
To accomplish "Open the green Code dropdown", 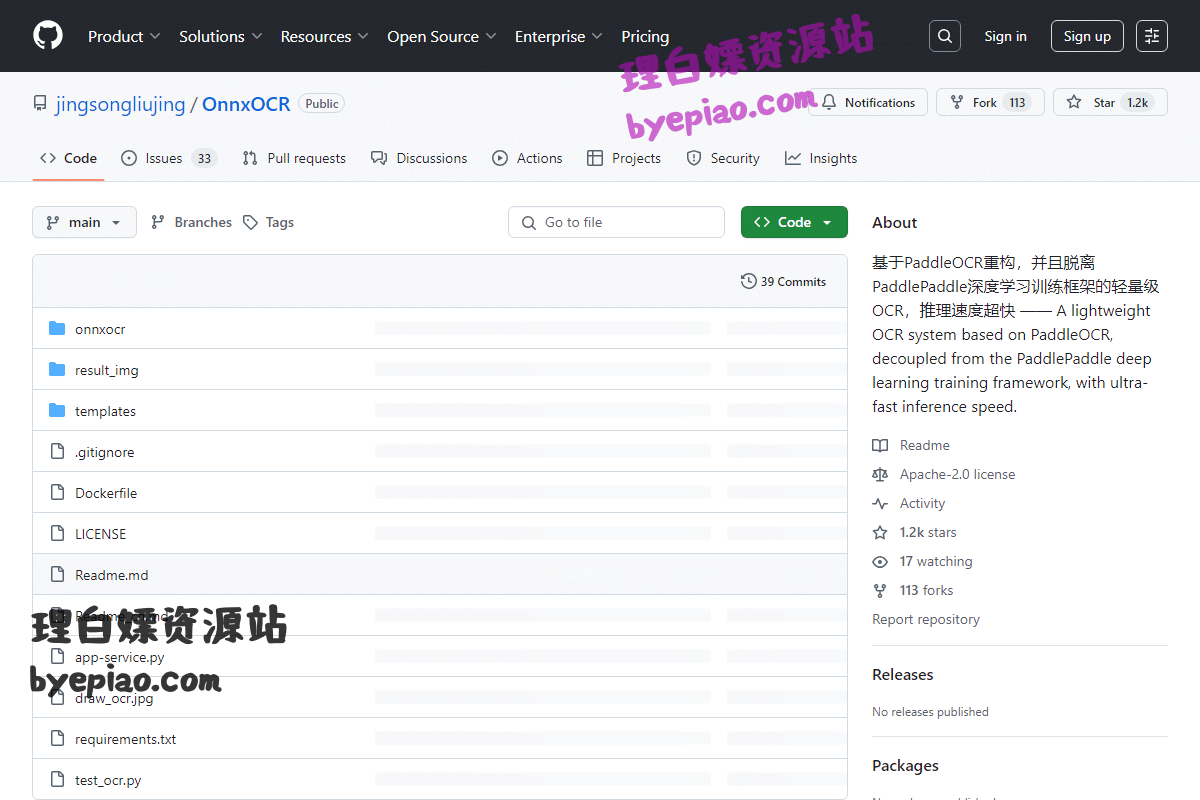I will 794,222.
